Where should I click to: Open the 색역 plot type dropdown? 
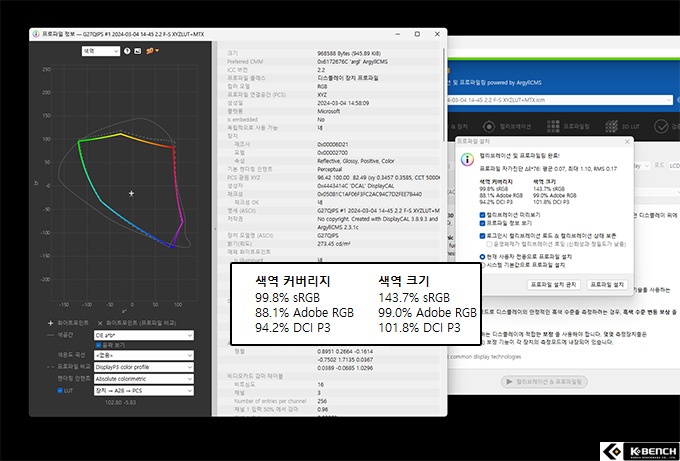(101, 51)
